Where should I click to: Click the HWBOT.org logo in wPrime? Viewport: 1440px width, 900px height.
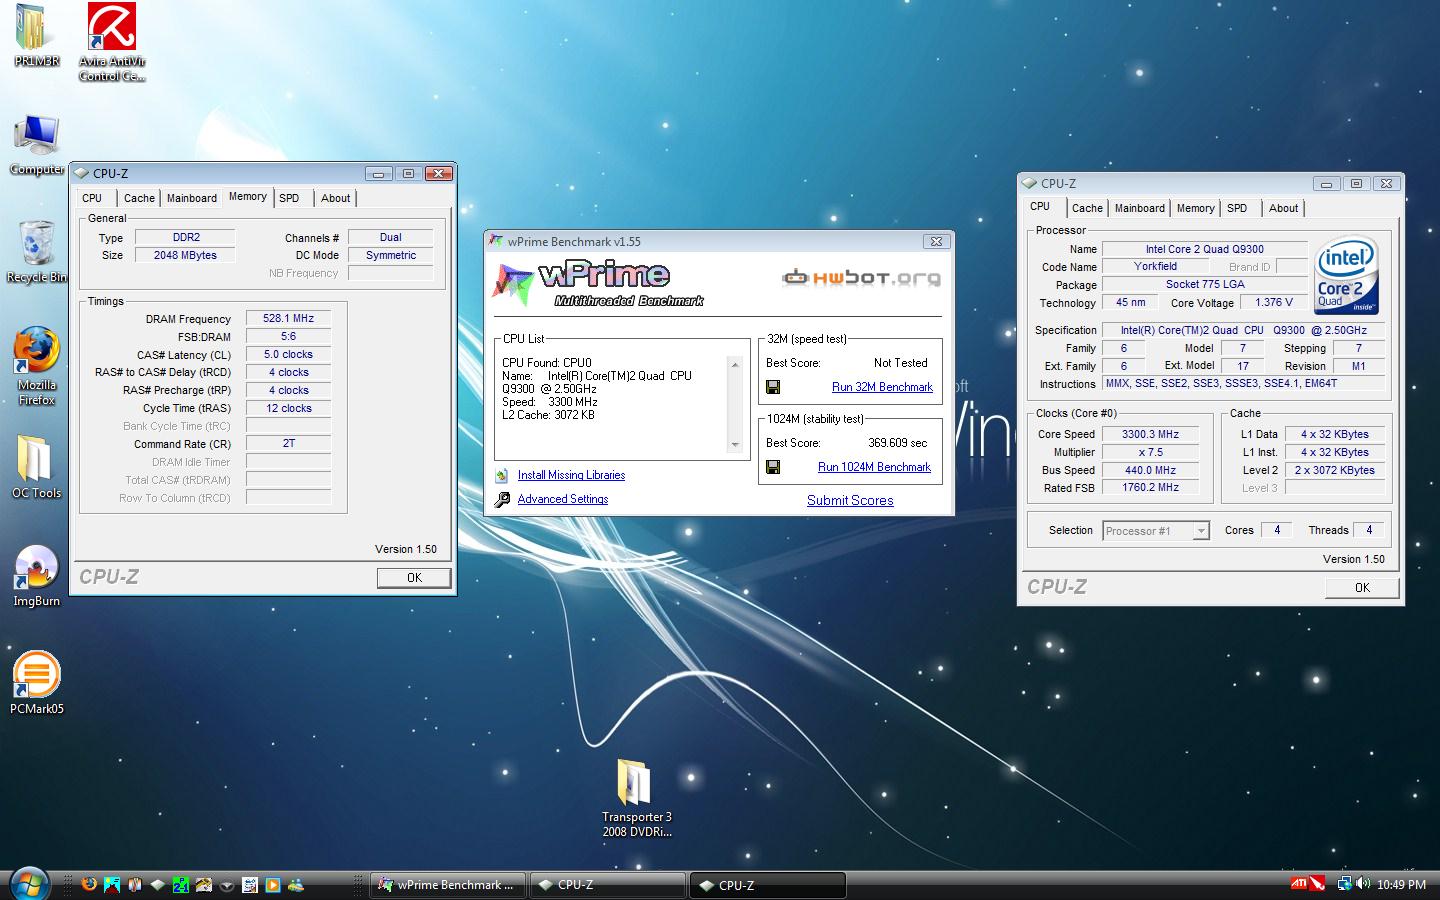tap(860, 277)
